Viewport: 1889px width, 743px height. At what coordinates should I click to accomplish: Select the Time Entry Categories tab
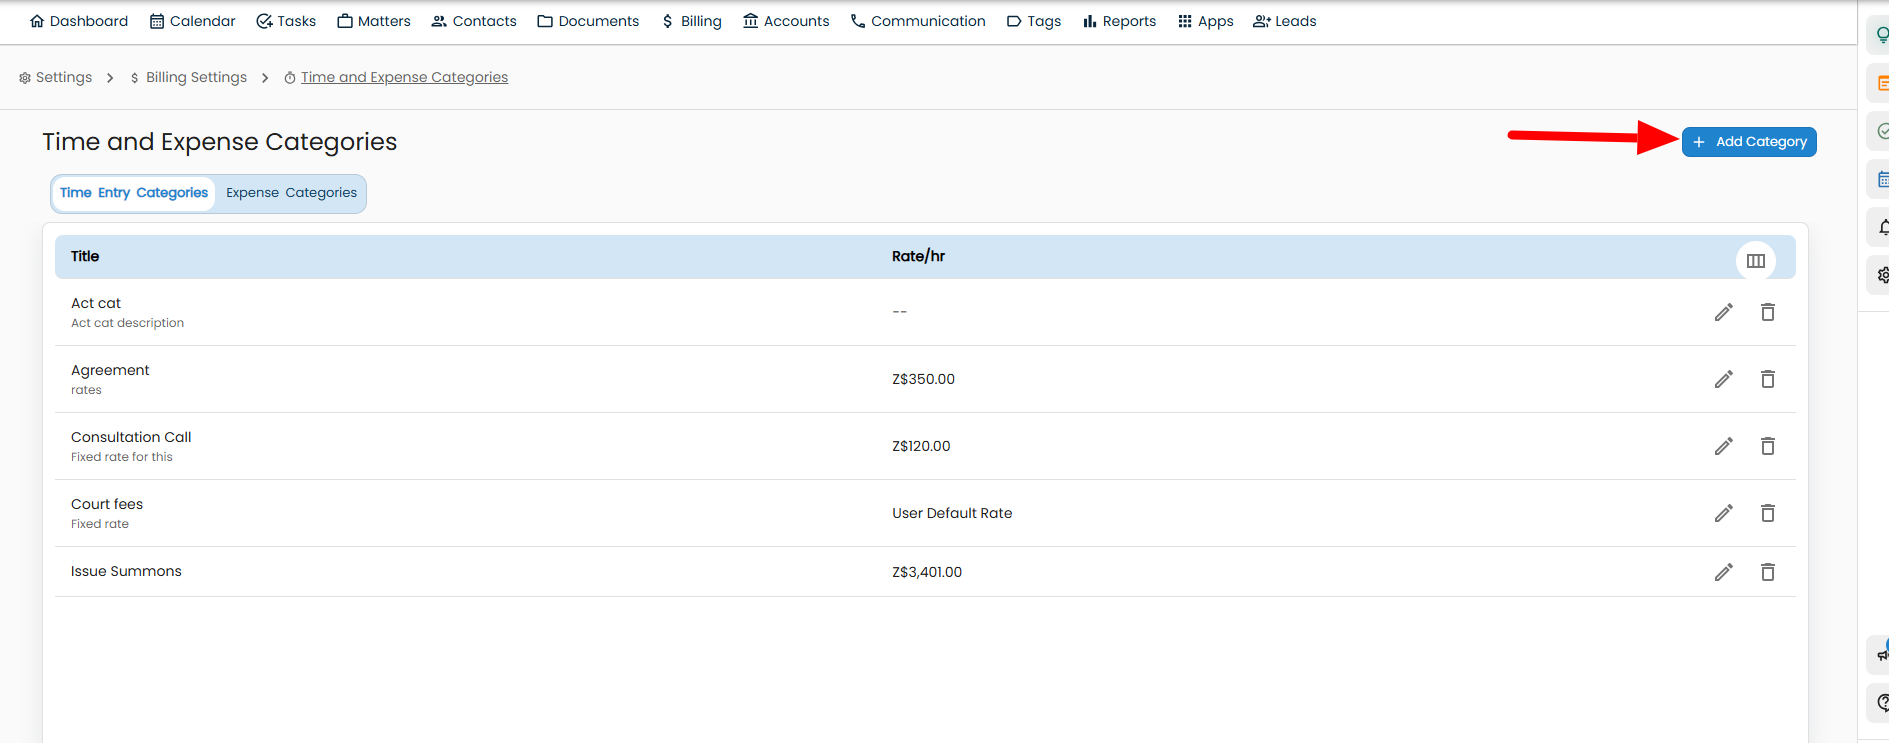(134, 193)
